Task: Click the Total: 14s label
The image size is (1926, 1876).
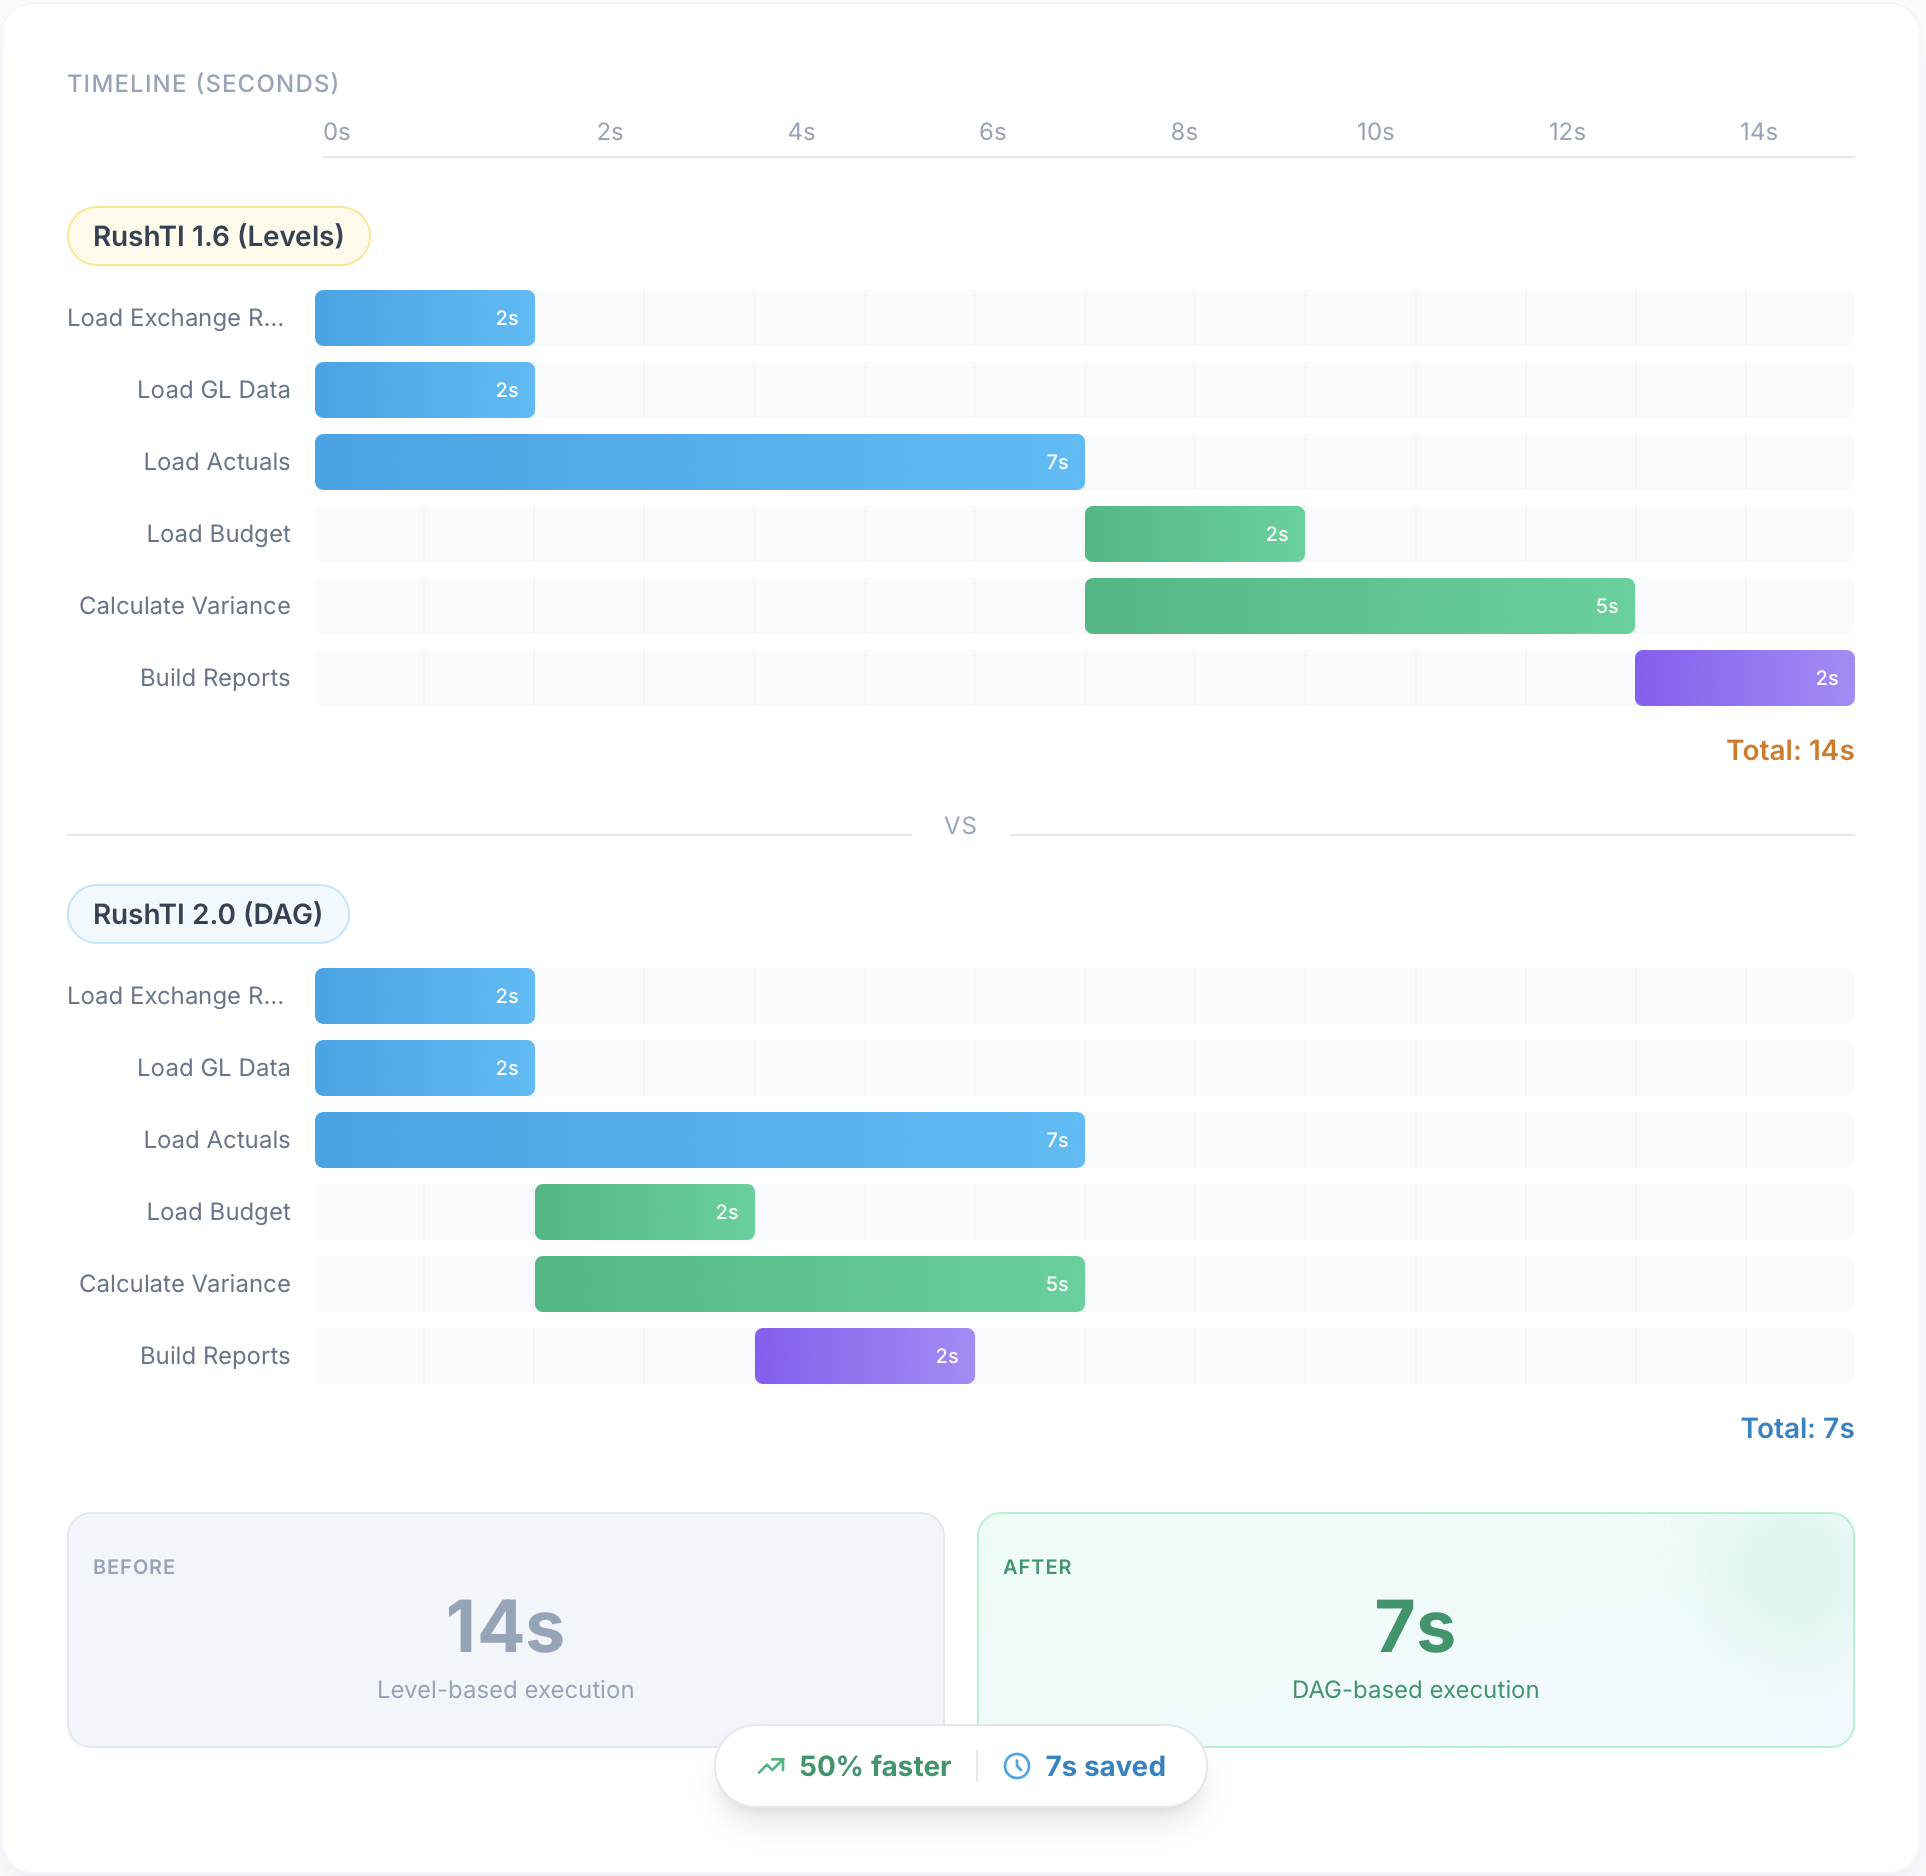Action: (x=1789, y=750)
